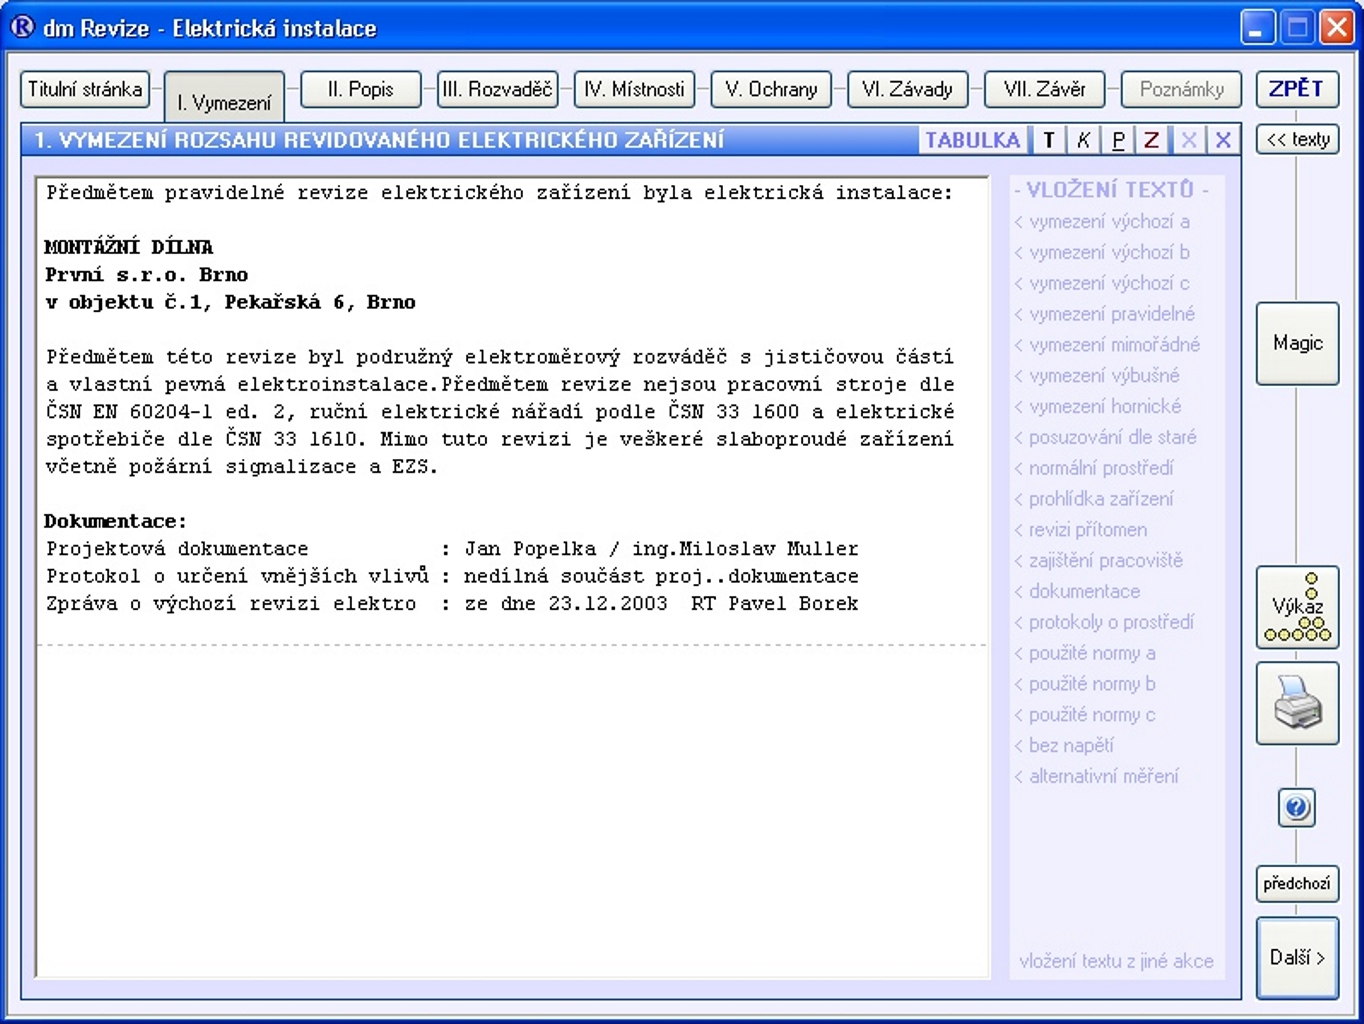Toggle bold T formatting button
The image size is (1364, 1024).
pyautogui.click(x=1048, y=140)
